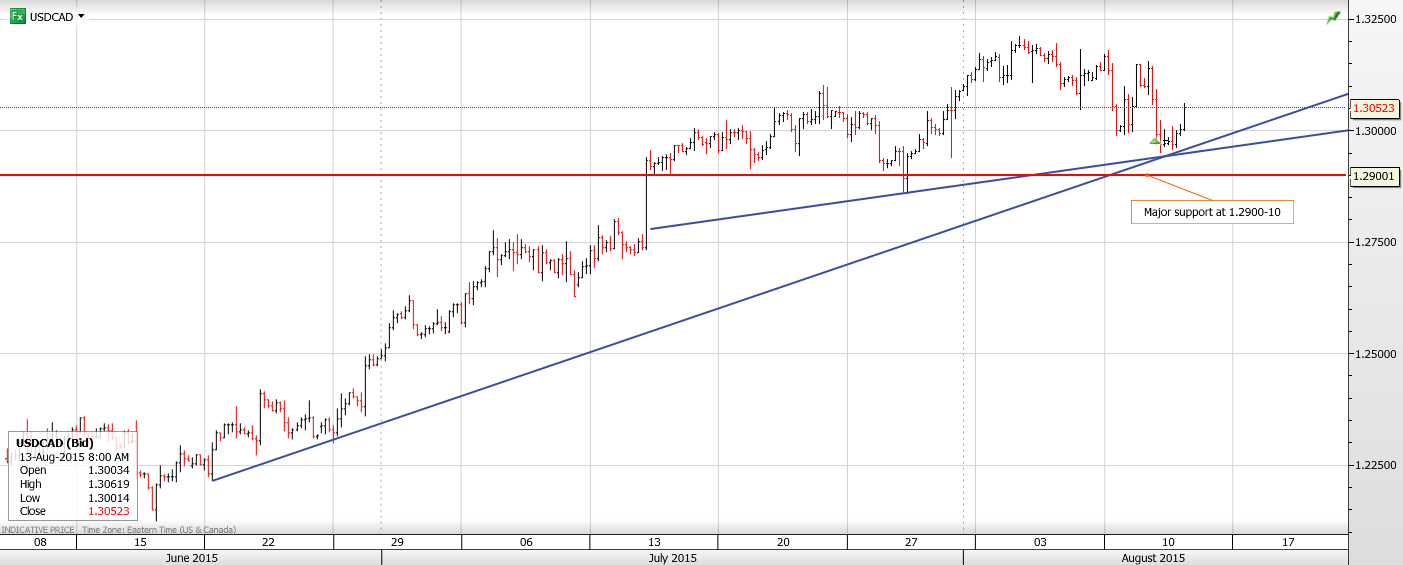Click the orange anchor point on red line

point(1146,175)
